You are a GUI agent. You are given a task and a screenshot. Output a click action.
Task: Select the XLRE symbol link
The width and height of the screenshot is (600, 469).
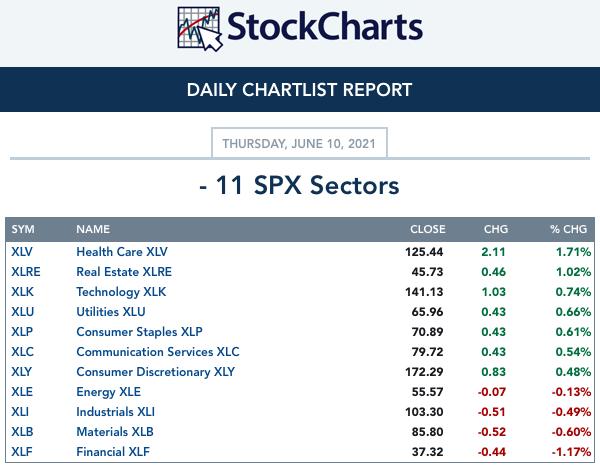[x=26, y=272]
